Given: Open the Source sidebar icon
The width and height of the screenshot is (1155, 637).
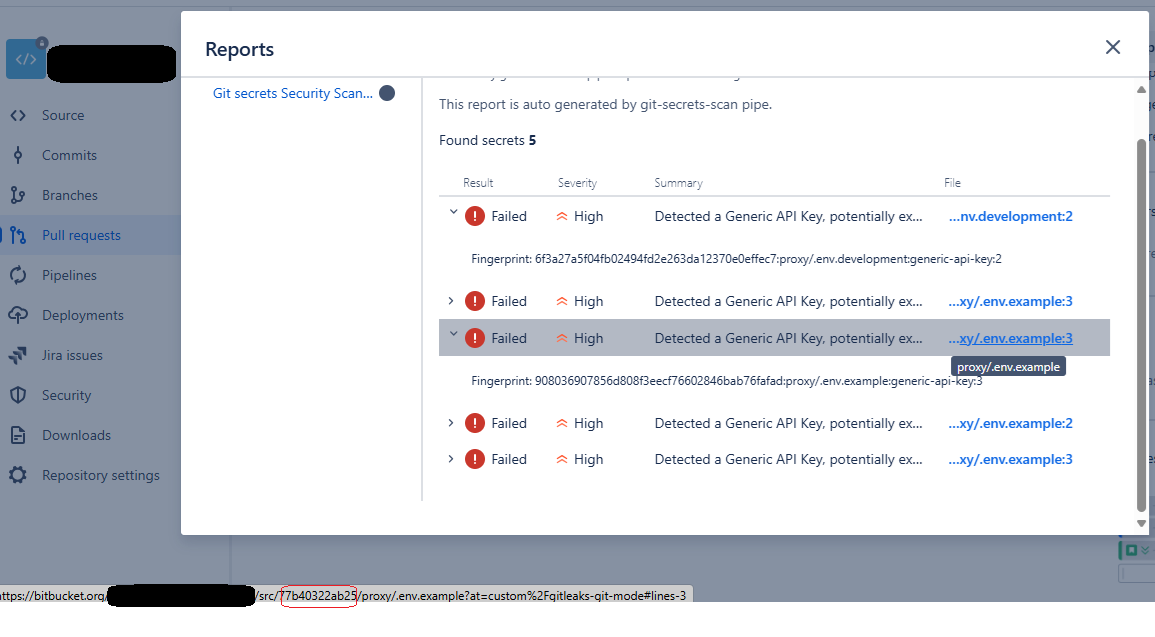Looking at the screenshot, I should tap(18, 116).
